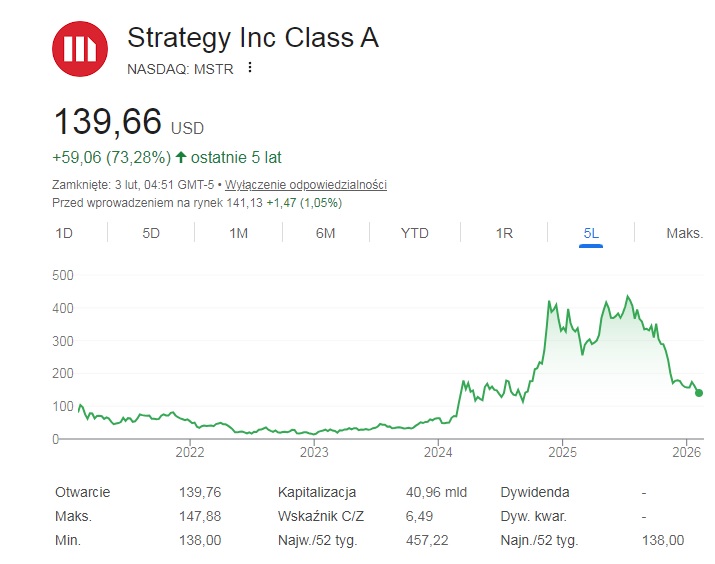The image size is (715, 564).
Task: Click the 139,66 USD price
Action: coord(108,122)
